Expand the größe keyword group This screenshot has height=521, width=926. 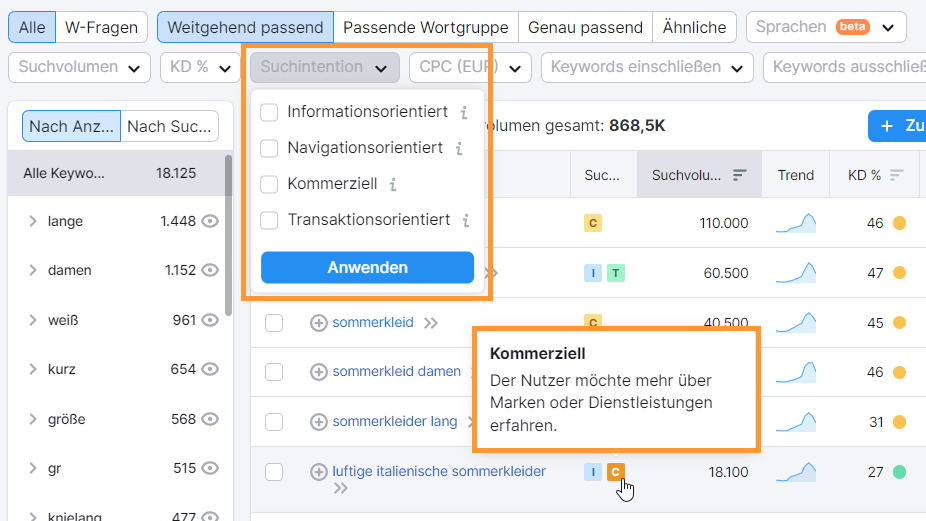(x=32, y=419)
